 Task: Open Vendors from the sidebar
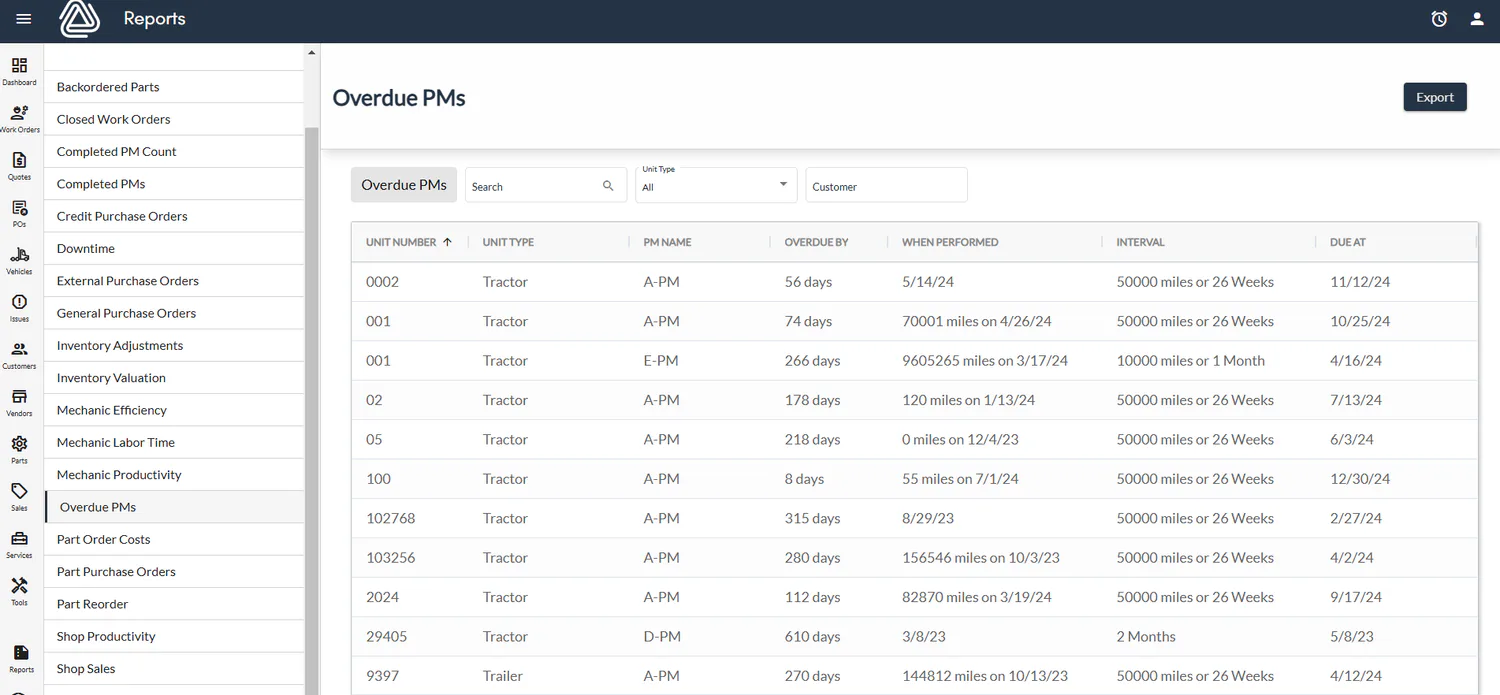click(x=19, y=402)
